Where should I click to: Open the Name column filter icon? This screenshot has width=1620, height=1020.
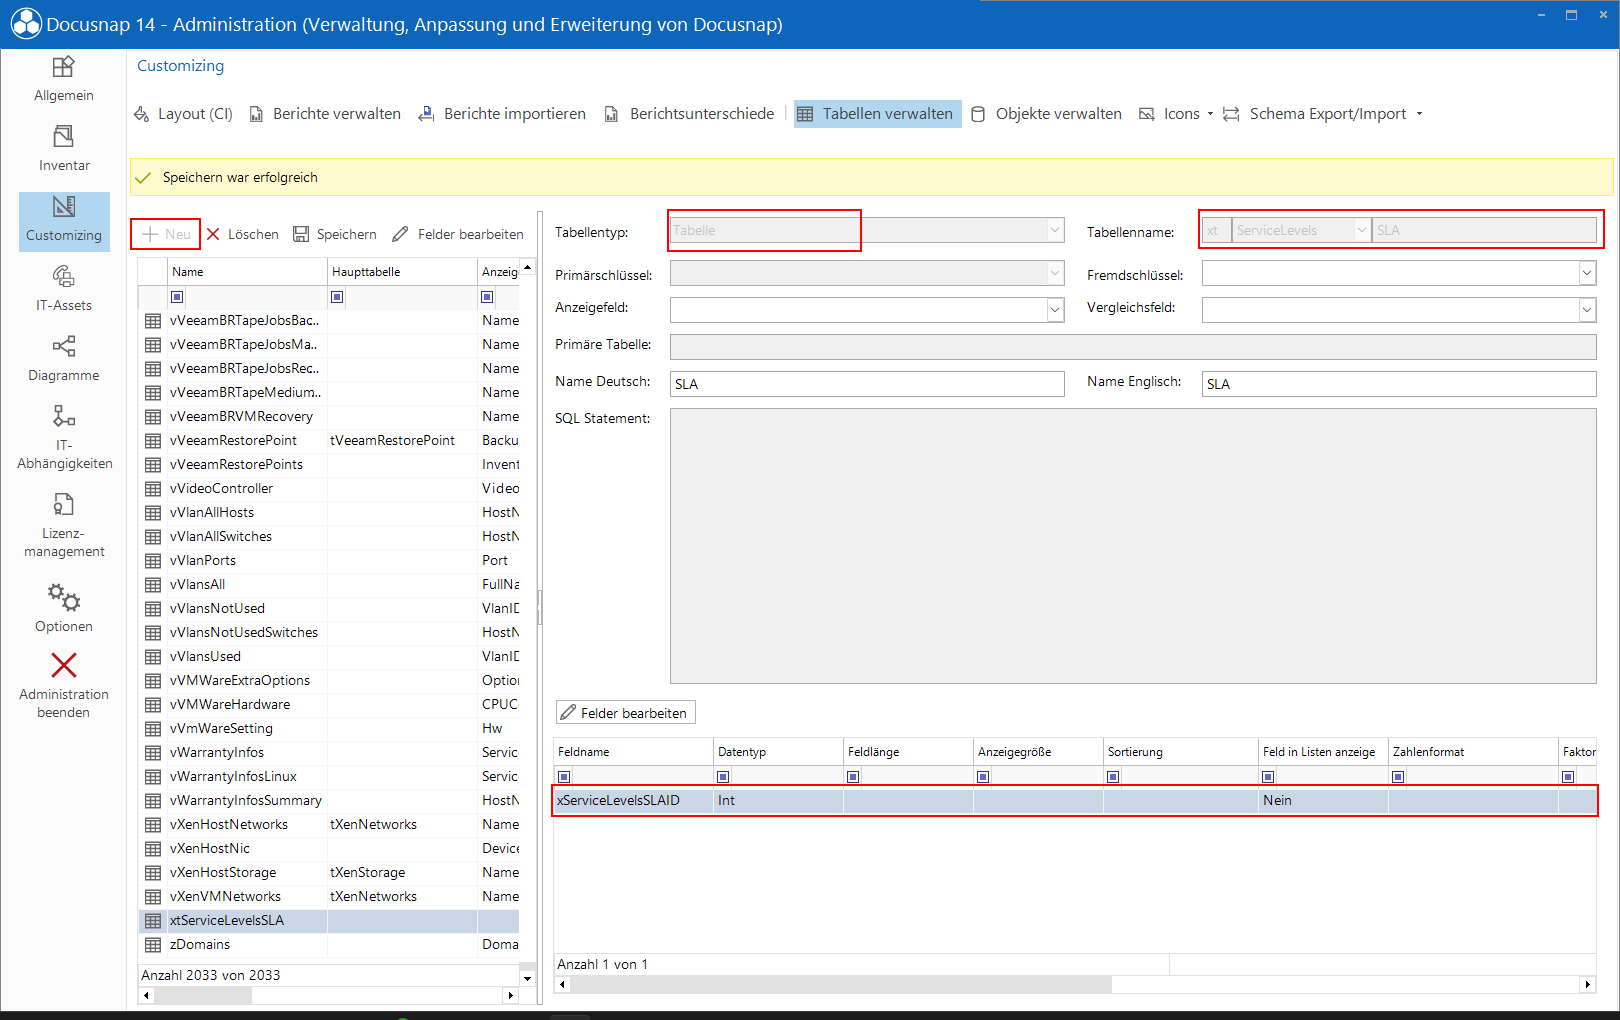pyautogui.click(x=177, y=297)
